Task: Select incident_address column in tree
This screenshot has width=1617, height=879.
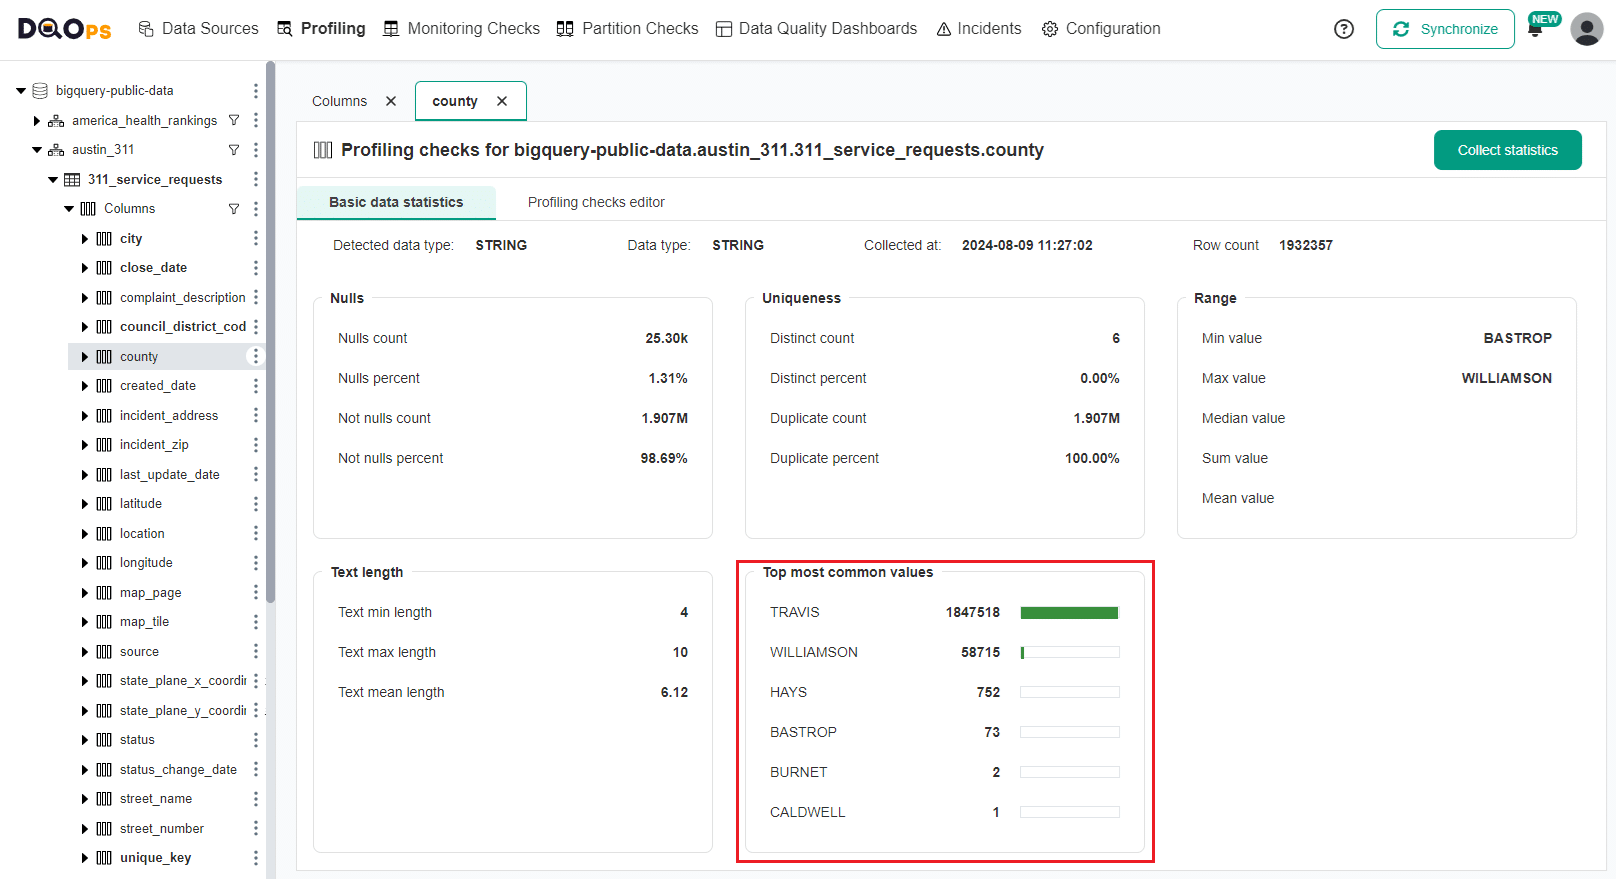Action: (169, 416)
